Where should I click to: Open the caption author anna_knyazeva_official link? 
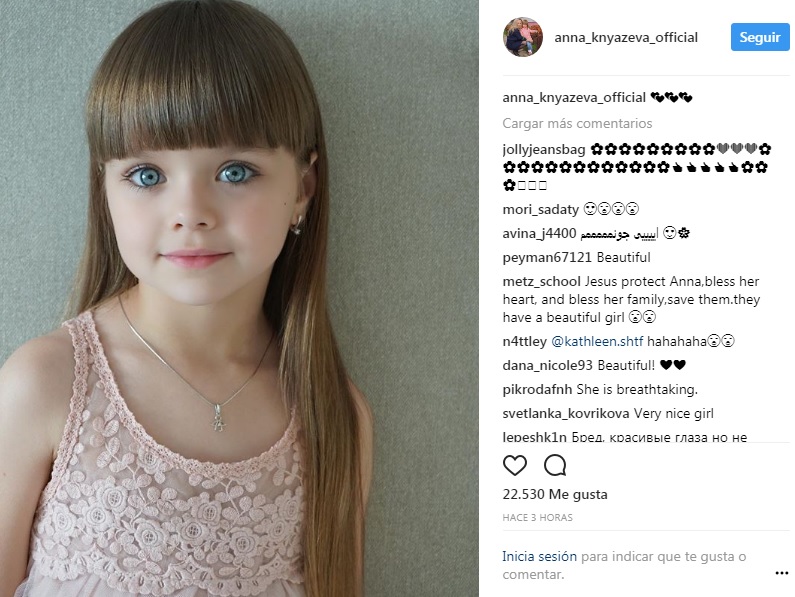574,97
